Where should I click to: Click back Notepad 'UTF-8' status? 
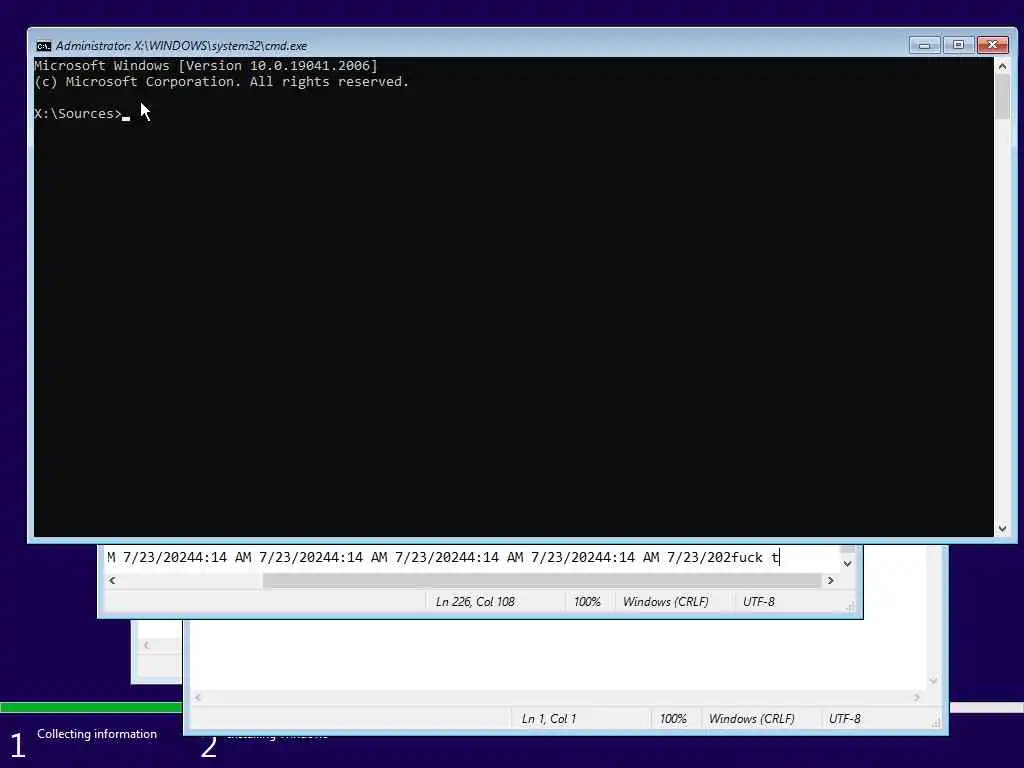pos(844,718)
